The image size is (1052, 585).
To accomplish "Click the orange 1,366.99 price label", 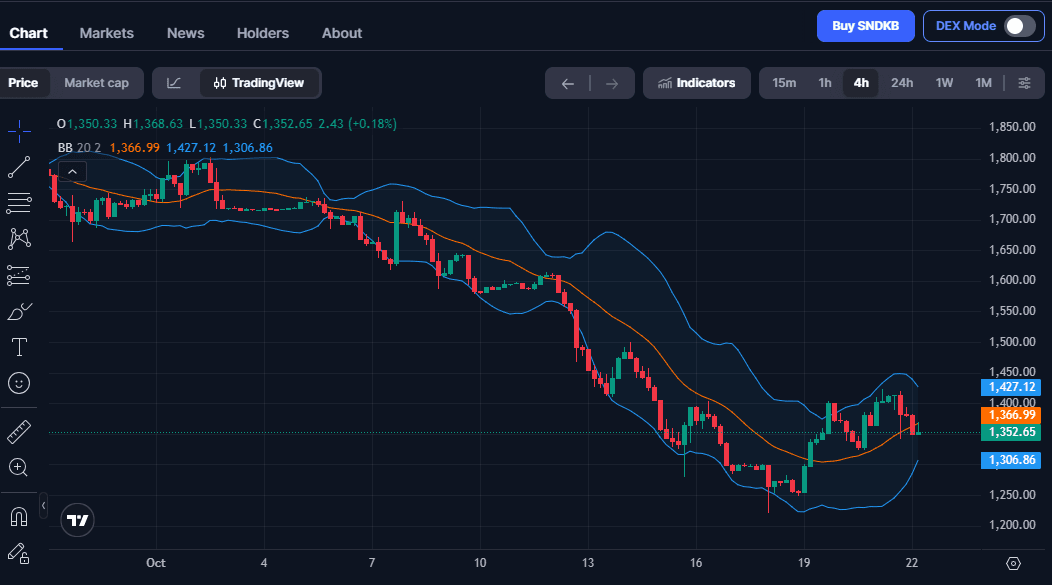I will (1011, 415).
